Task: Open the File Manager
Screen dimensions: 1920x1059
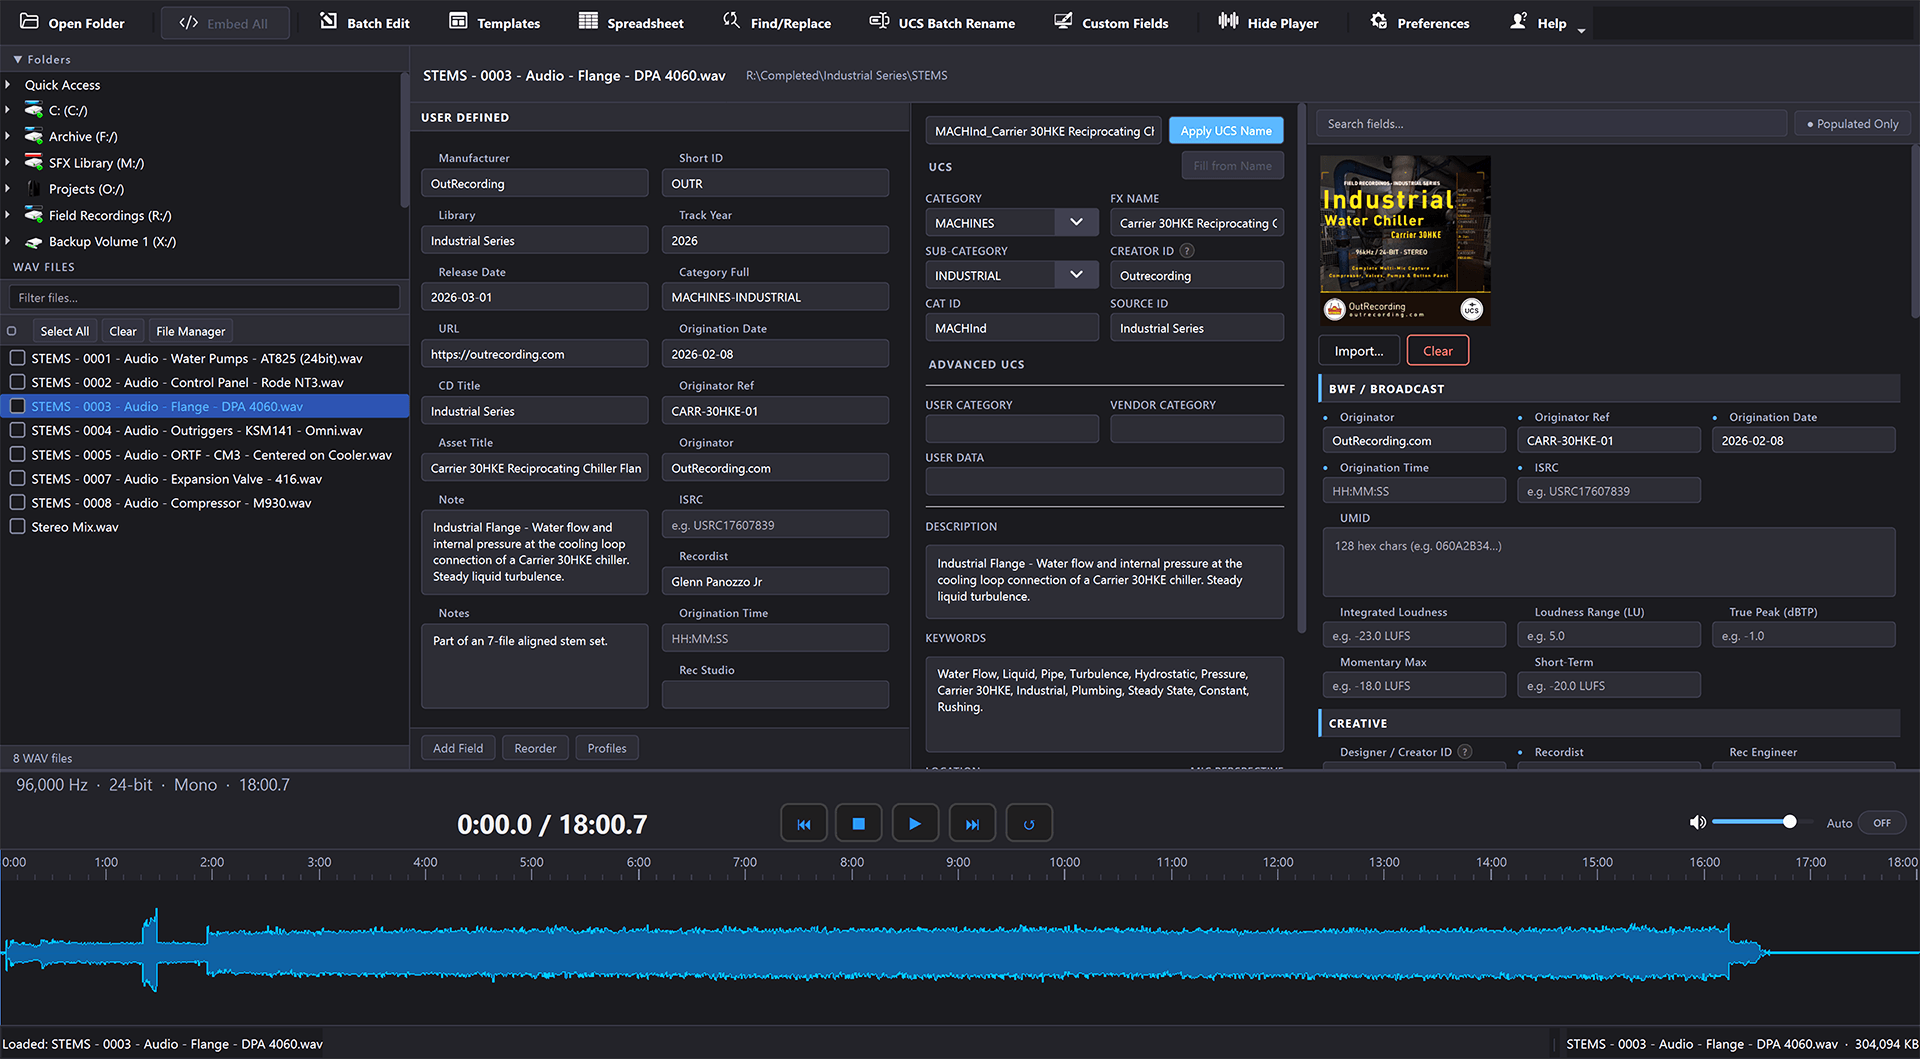Action: coord(190,331)
